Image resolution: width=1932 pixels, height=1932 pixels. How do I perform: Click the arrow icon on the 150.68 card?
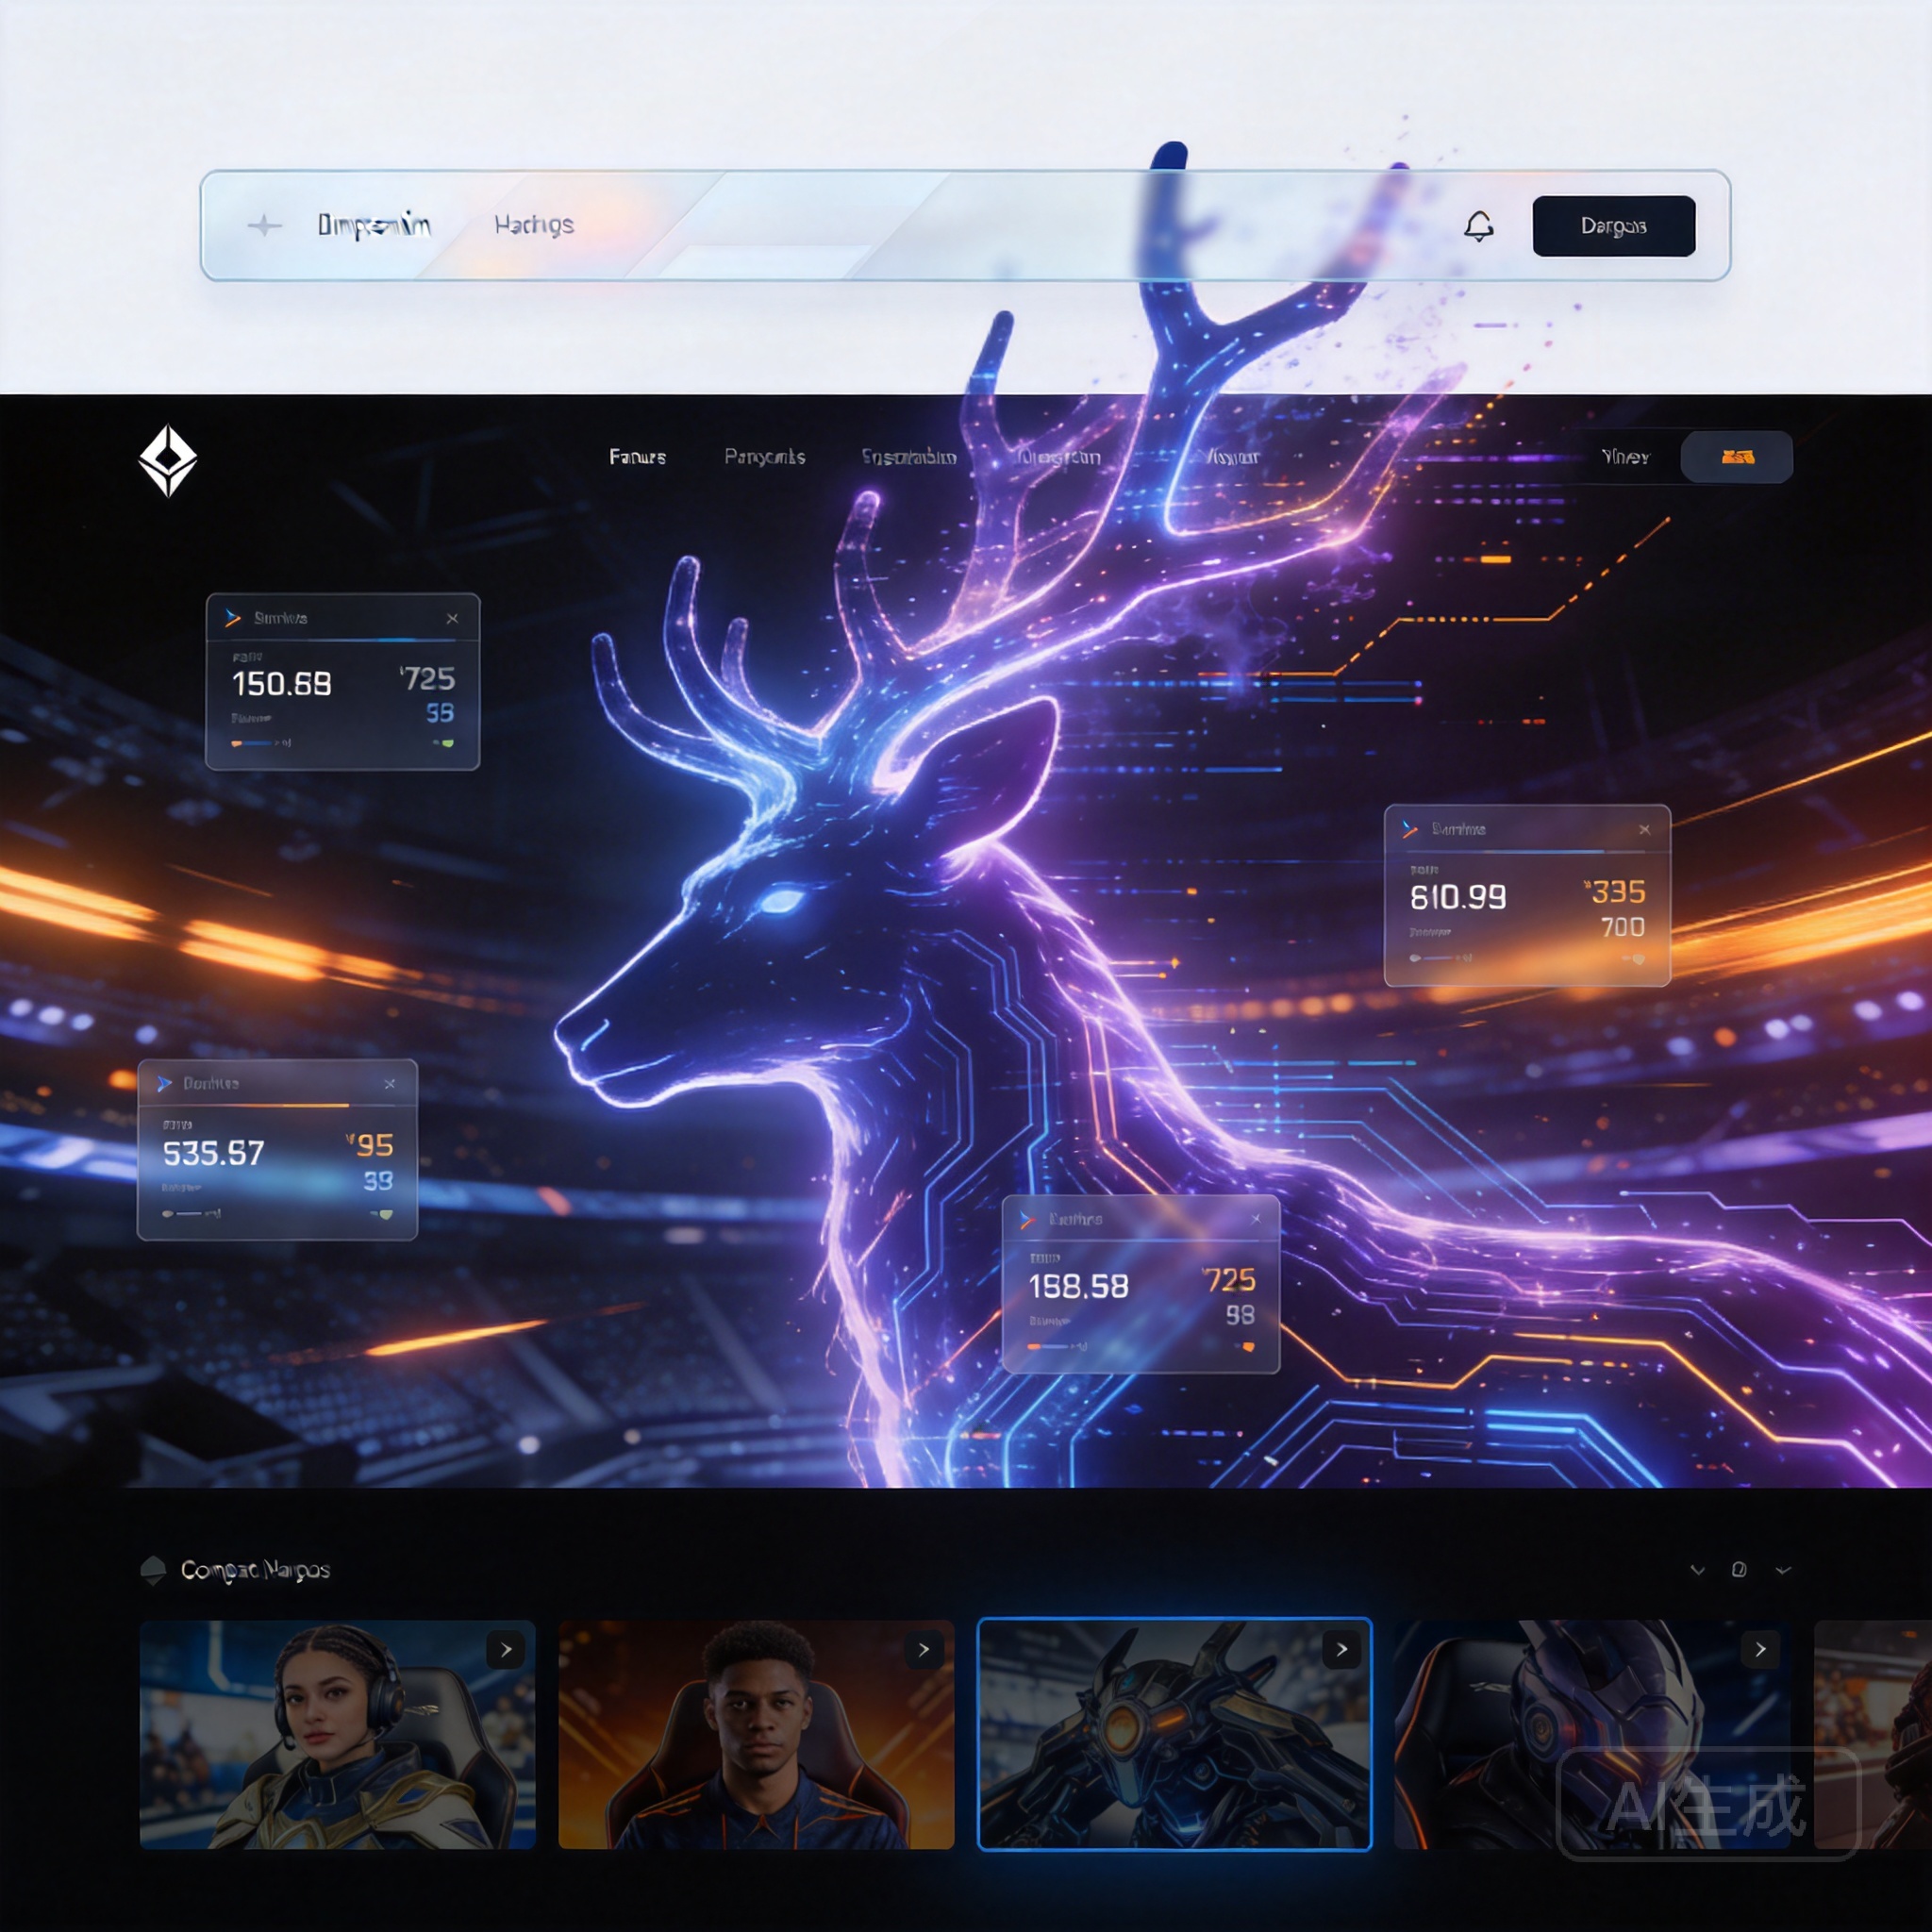point(233,618)
